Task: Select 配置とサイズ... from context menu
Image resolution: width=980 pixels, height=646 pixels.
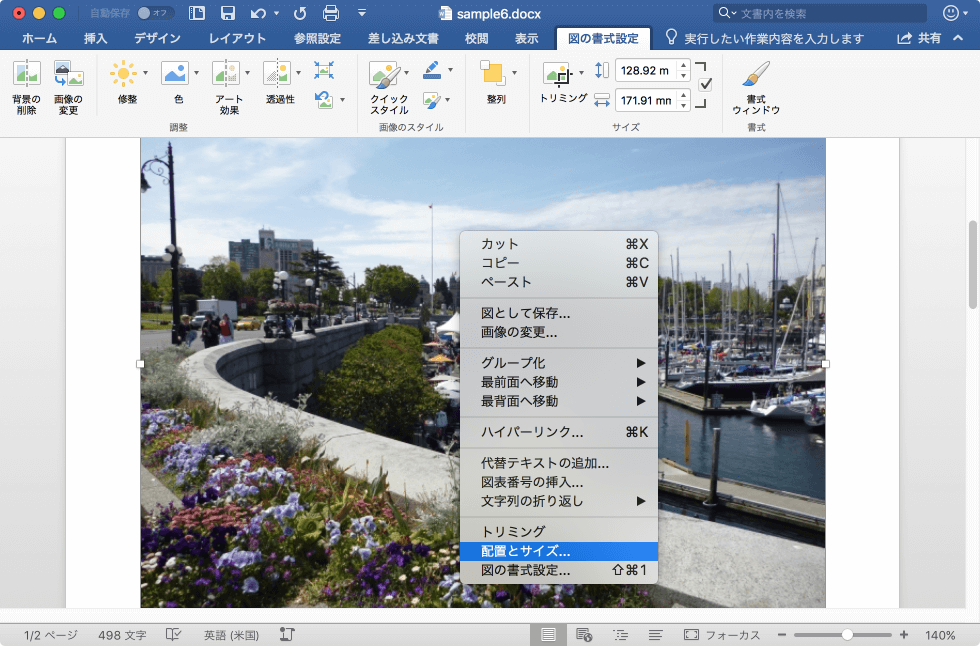Action: [526, 551]
